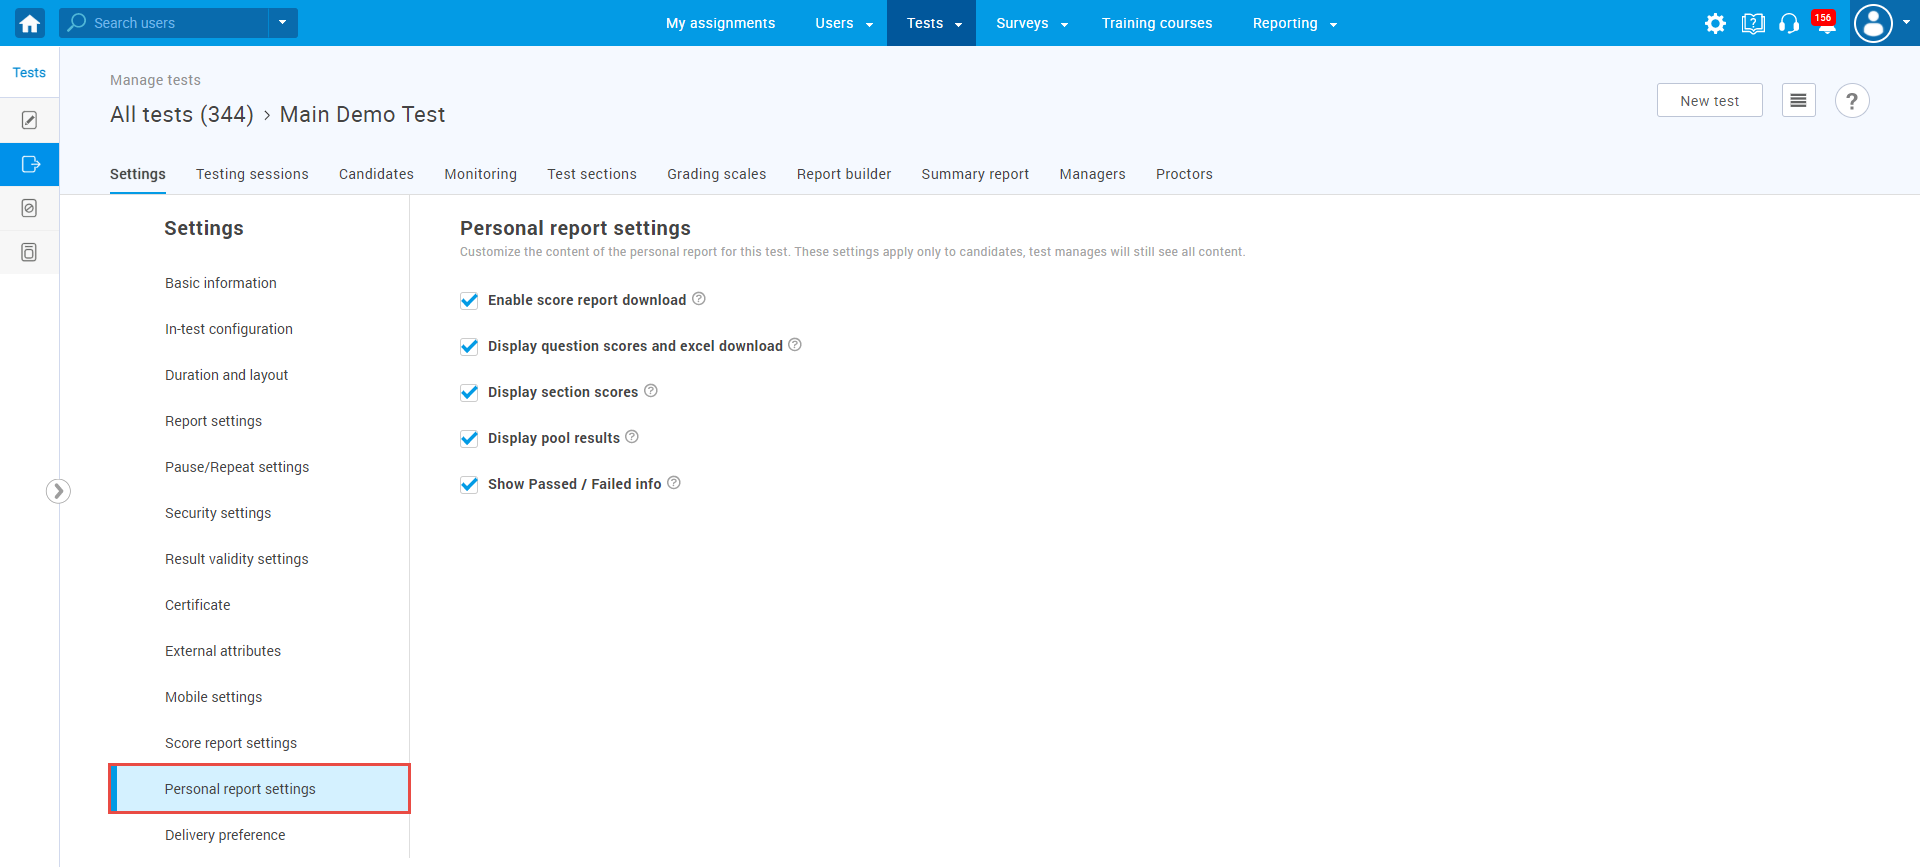
Task: Click the home icon in top bar
Action: (29, 23)
